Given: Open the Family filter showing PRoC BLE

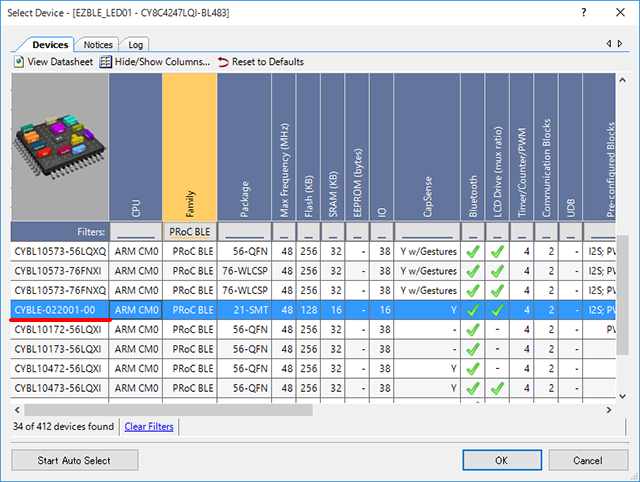Looking at the screenshot, I should pyautogui.click(x=190, y=232).
